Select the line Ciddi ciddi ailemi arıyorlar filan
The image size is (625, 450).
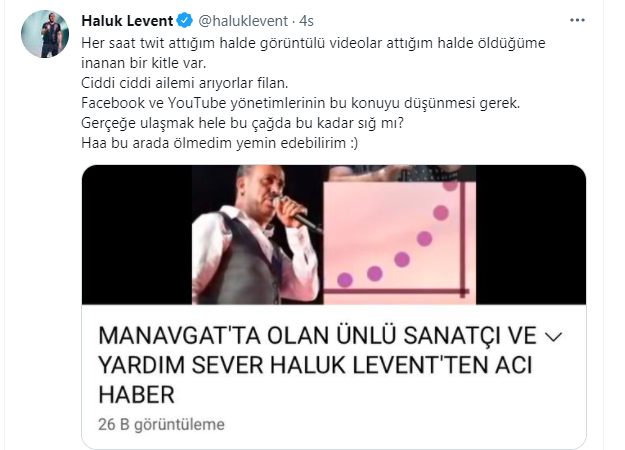185,83
